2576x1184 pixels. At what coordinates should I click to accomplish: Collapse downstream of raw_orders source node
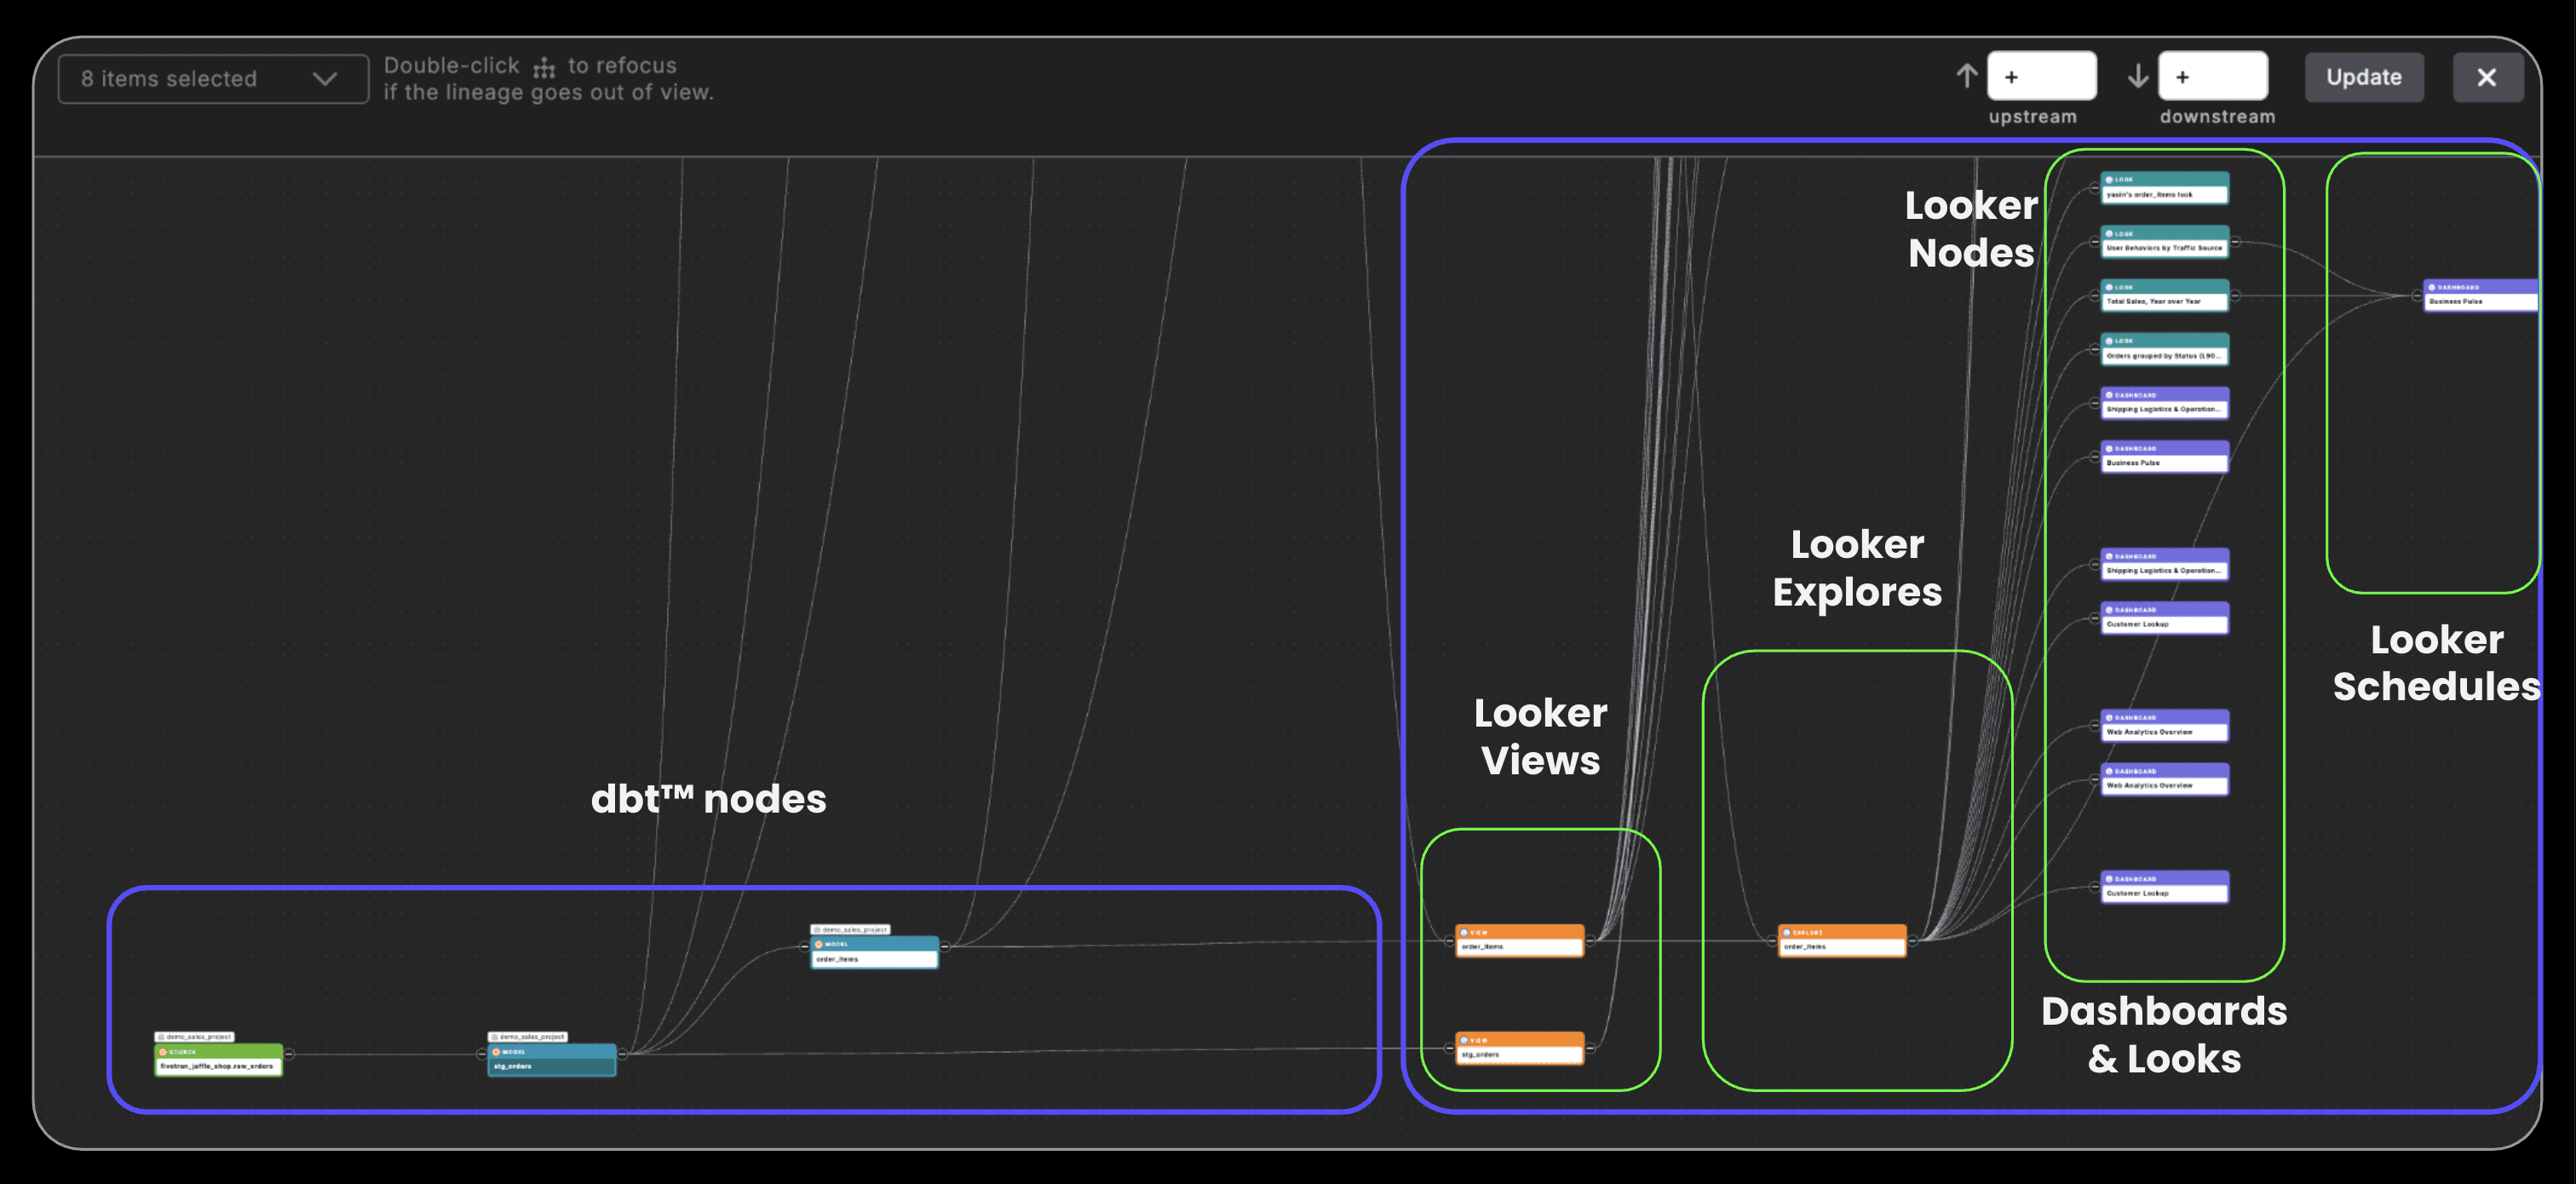(x=289, y=1054)
